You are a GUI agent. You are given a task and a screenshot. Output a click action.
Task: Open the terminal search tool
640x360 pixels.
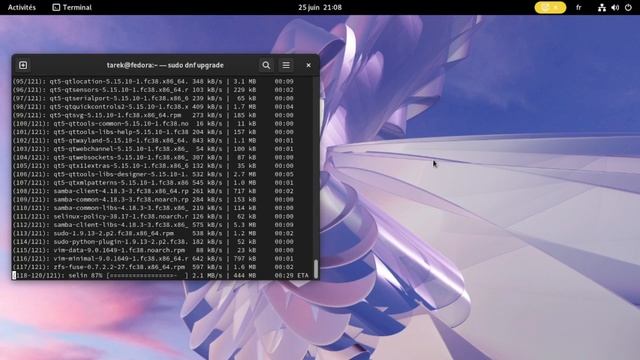point(266,65)
